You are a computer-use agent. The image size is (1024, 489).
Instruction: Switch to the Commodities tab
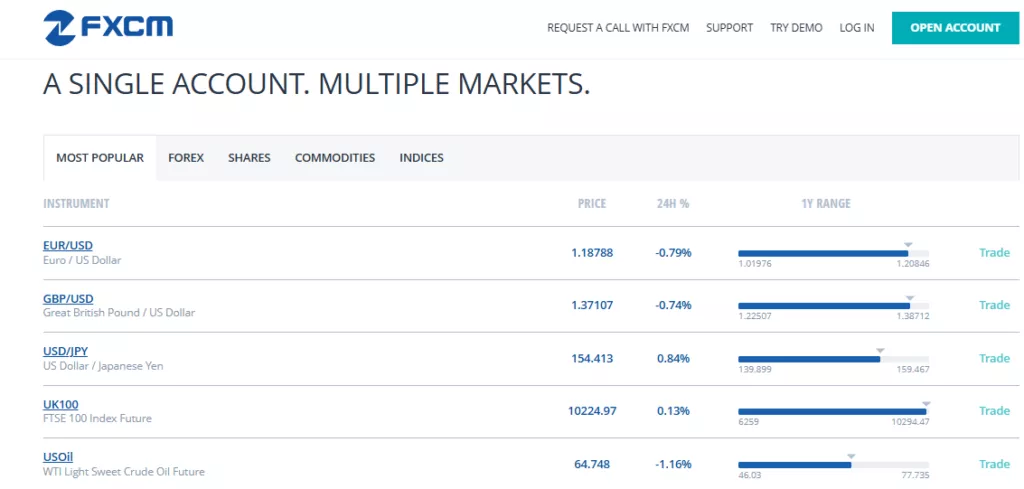(335, 158)
